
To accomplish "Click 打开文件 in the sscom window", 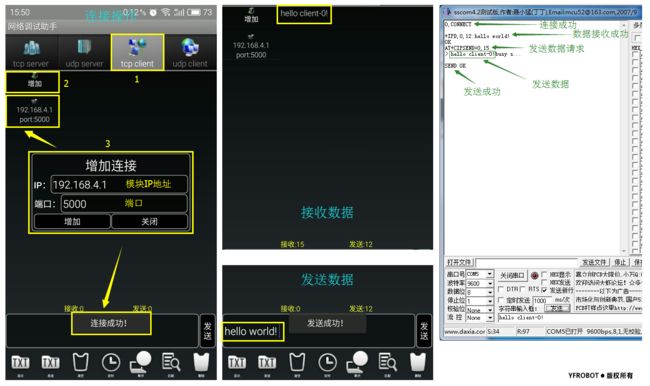I will (459, 262).
